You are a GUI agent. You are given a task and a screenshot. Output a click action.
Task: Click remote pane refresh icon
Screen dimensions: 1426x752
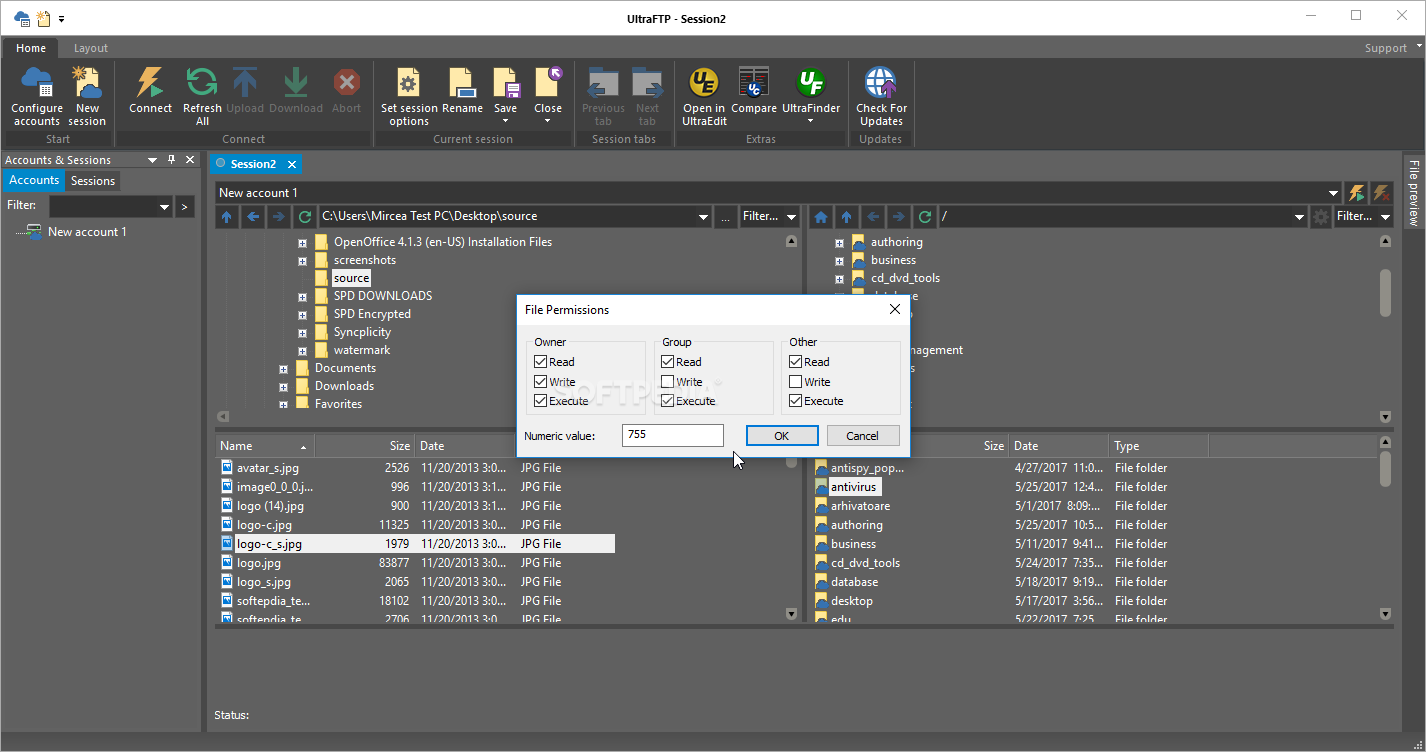point(925,216)
